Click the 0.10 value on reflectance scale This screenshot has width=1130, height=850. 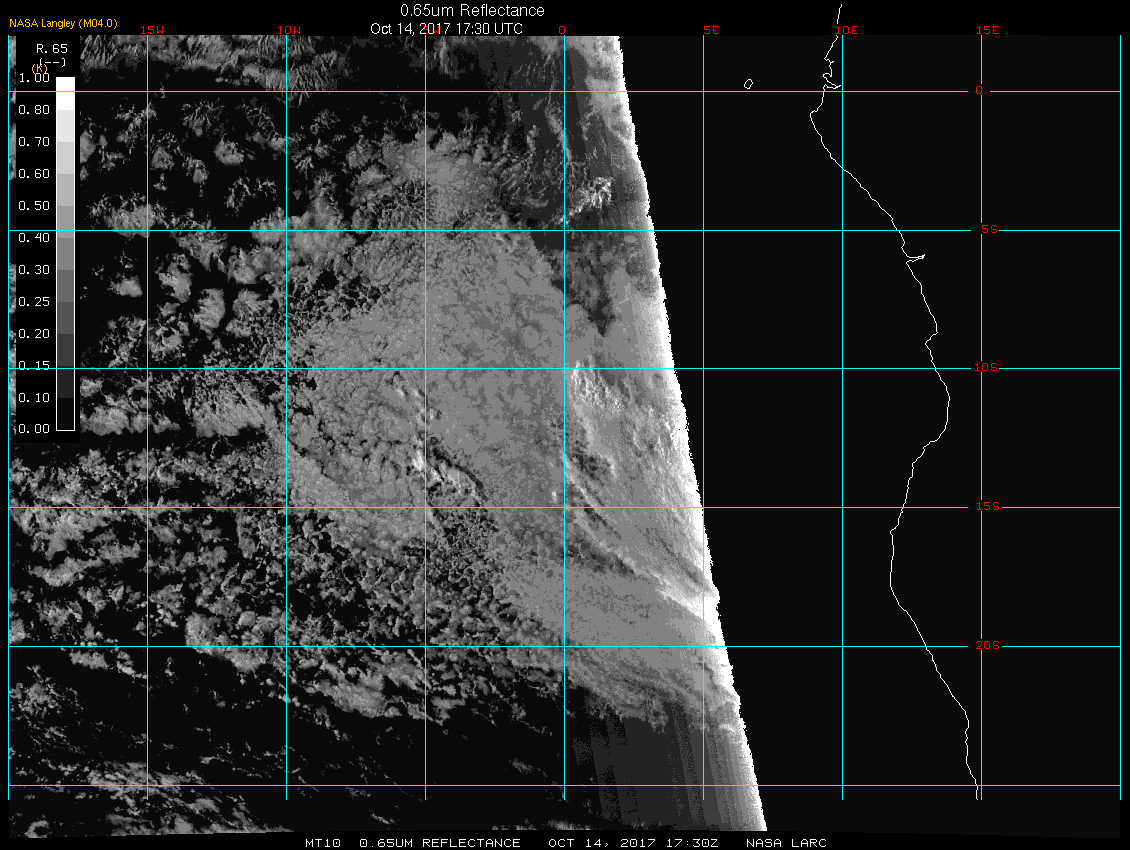coord(34,397)
